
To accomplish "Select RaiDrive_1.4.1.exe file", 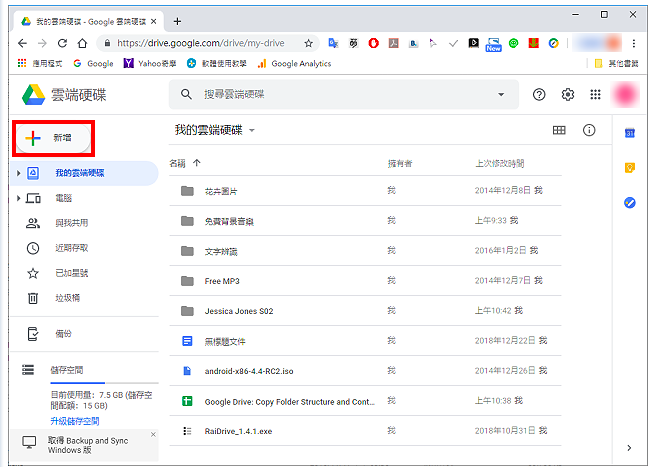I will click(x=365, y=431).
